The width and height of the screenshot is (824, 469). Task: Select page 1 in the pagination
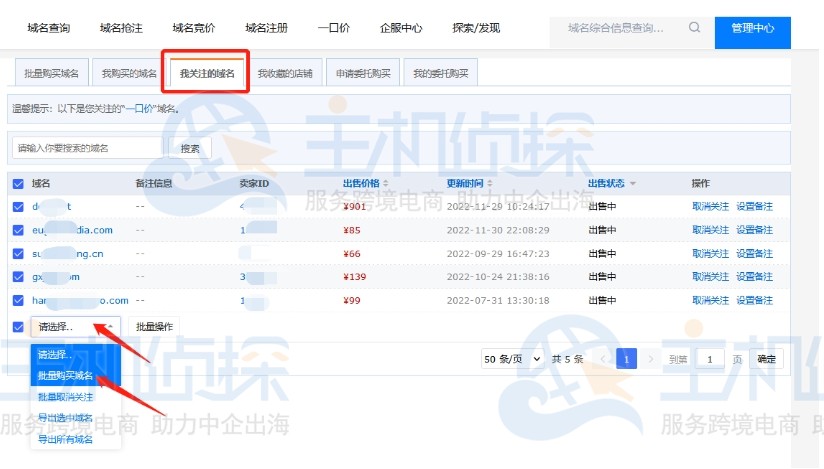pyautogui.click(x=626, y=359)
